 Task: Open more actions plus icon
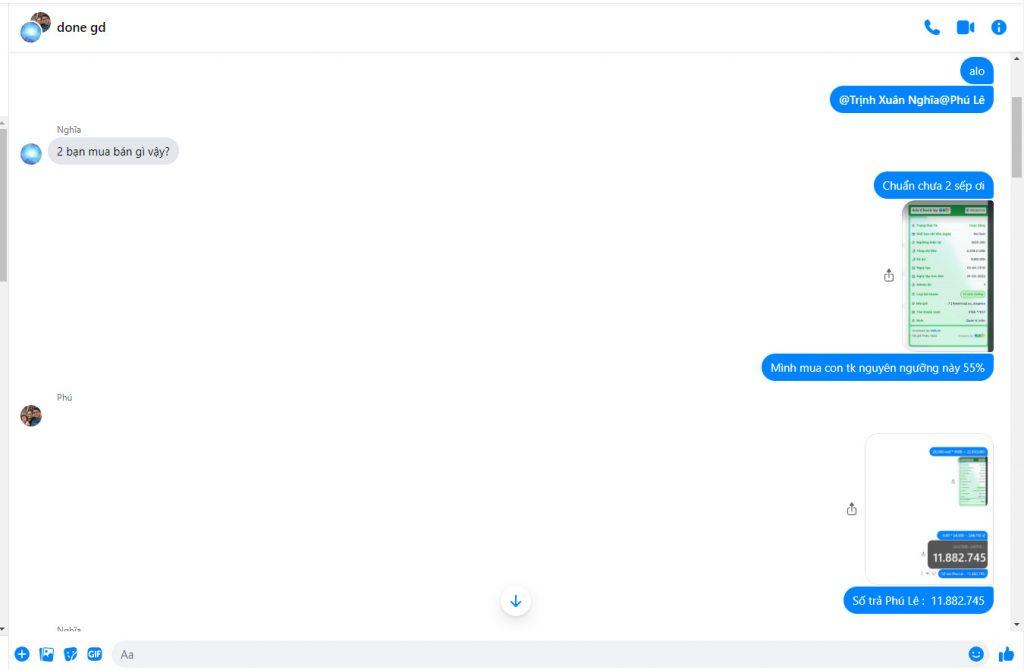(x=22, y=654)
